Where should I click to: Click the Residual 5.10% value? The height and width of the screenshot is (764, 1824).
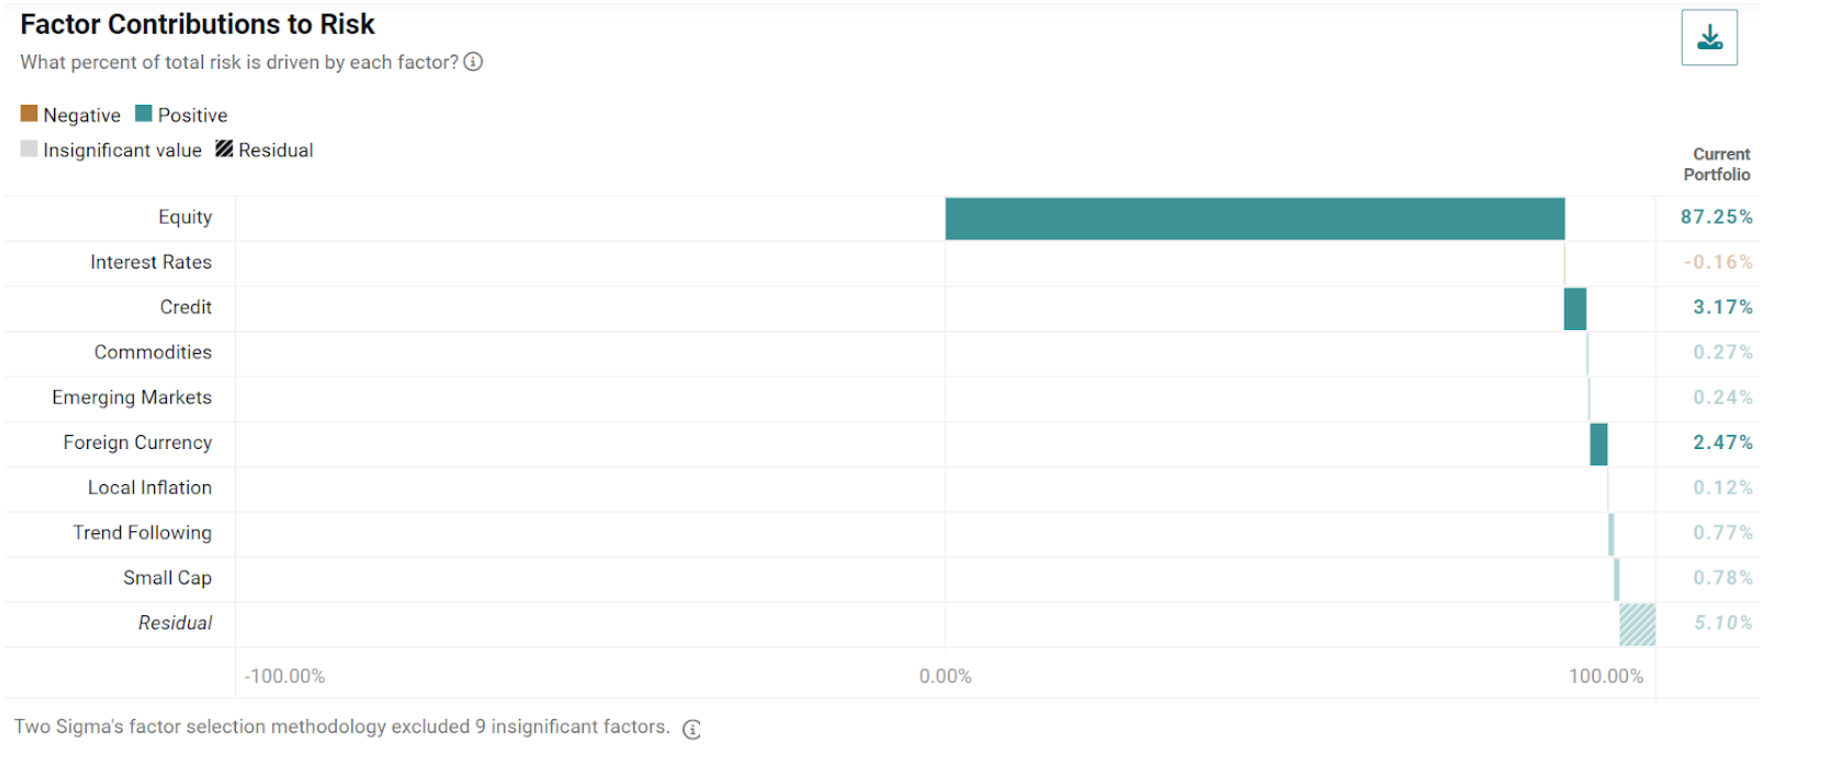tap(1723, 622)
